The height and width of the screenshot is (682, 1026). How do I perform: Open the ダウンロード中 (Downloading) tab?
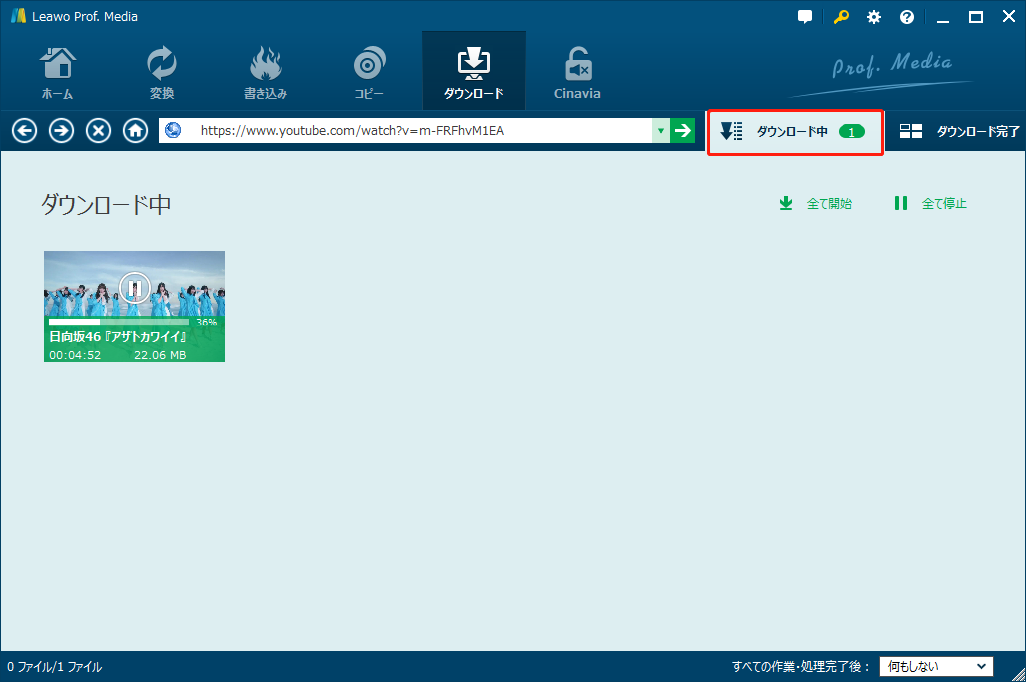[x=795, y=132]
